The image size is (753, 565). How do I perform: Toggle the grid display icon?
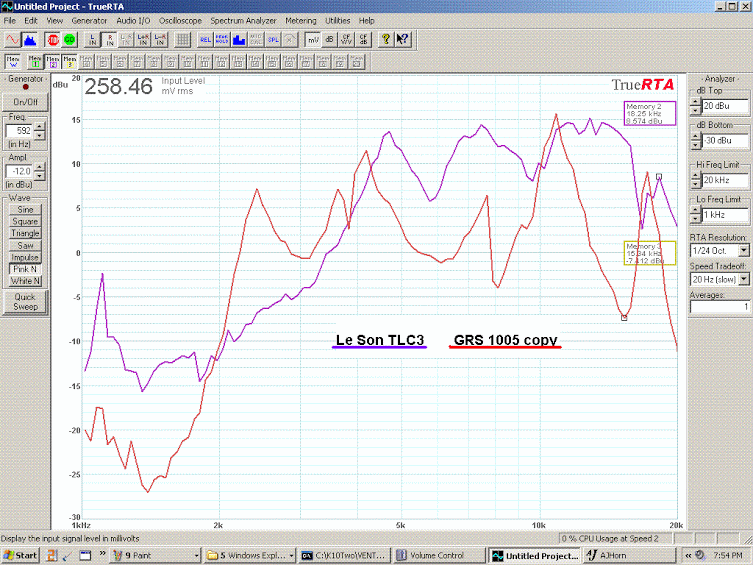point(182,39)
